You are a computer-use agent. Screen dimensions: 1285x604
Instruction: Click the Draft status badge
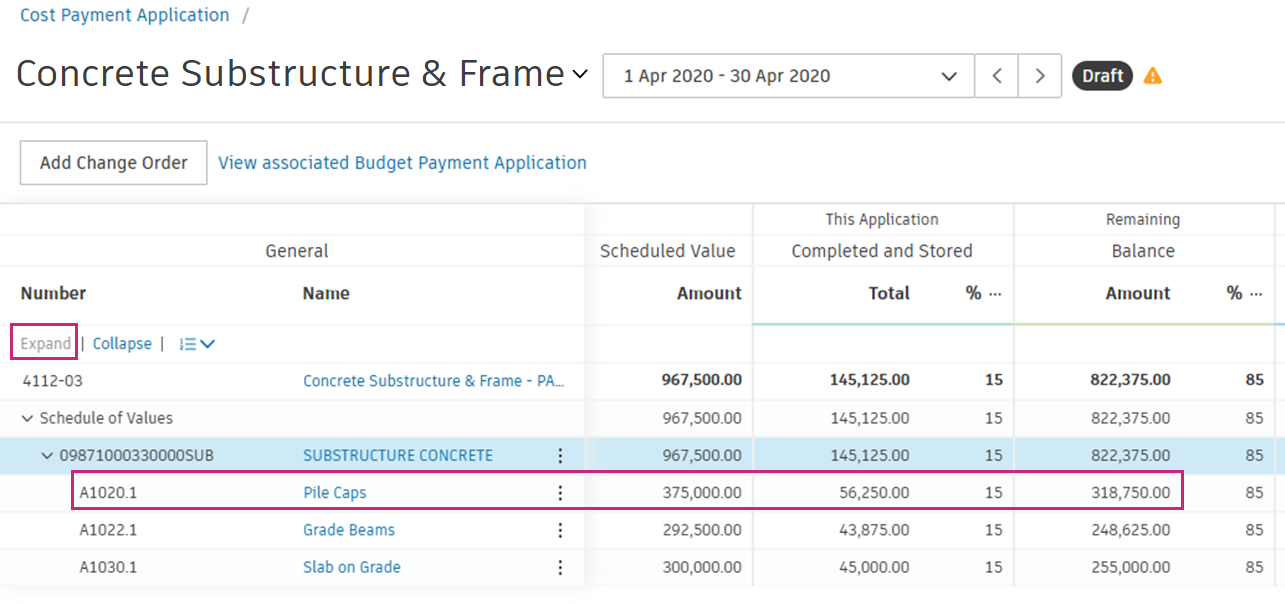click(x=1102, y=76)
